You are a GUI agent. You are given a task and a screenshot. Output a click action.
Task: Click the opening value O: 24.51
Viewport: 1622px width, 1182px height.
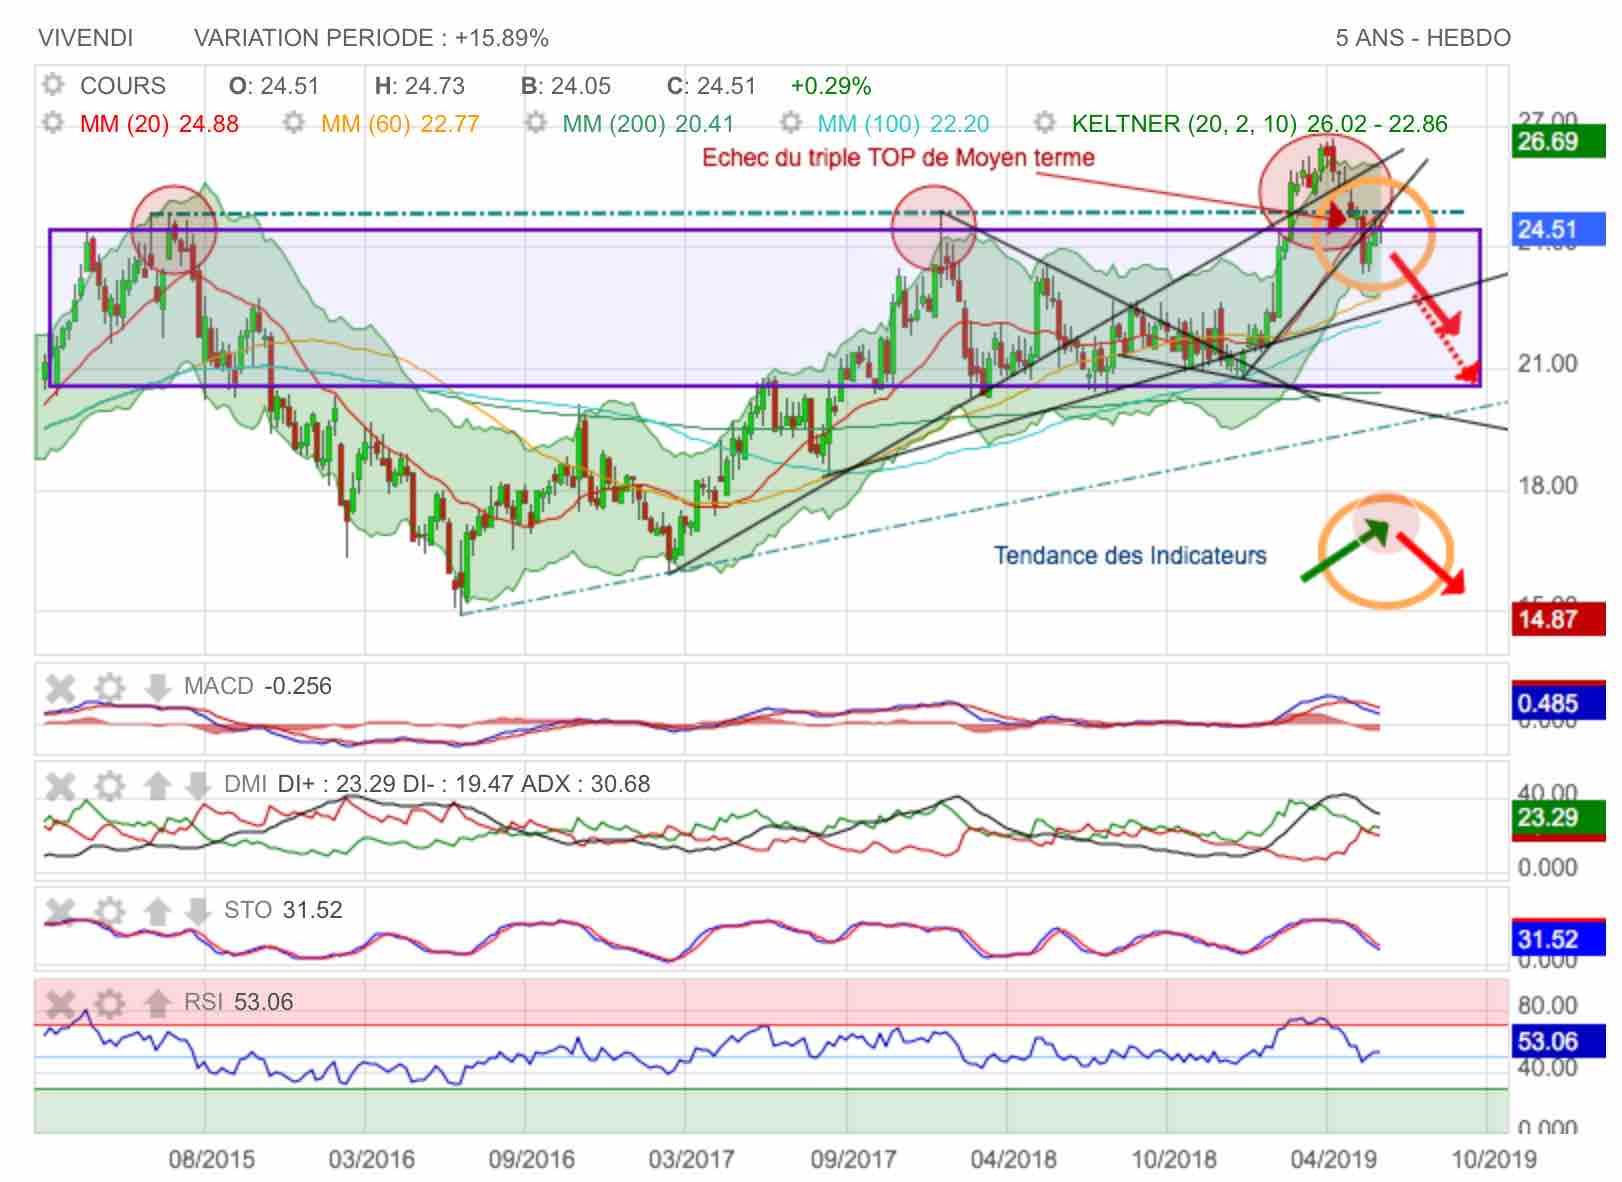pos(274,86)
